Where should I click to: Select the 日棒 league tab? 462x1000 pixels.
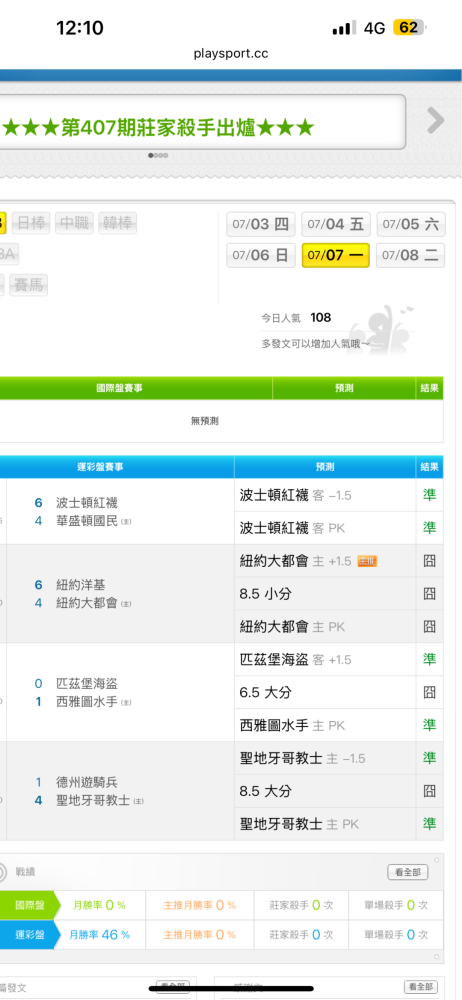click(x=31, y=223)
